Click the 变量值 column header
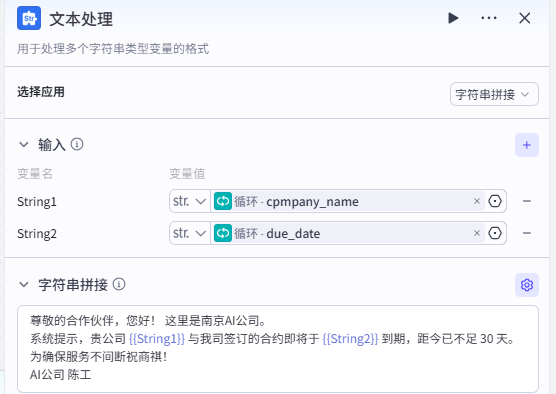 187,174
